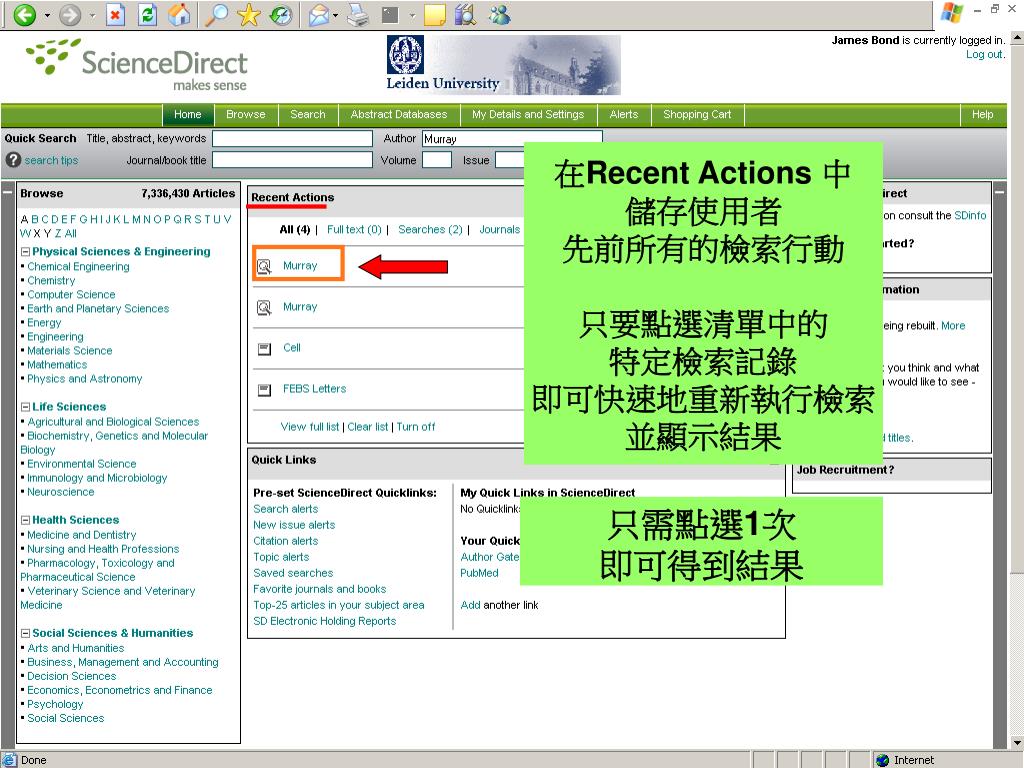Click the yellow note toolbar icon
This screenshot has height=768, width=1024.
pyautogui.click(x=435, y=14)
